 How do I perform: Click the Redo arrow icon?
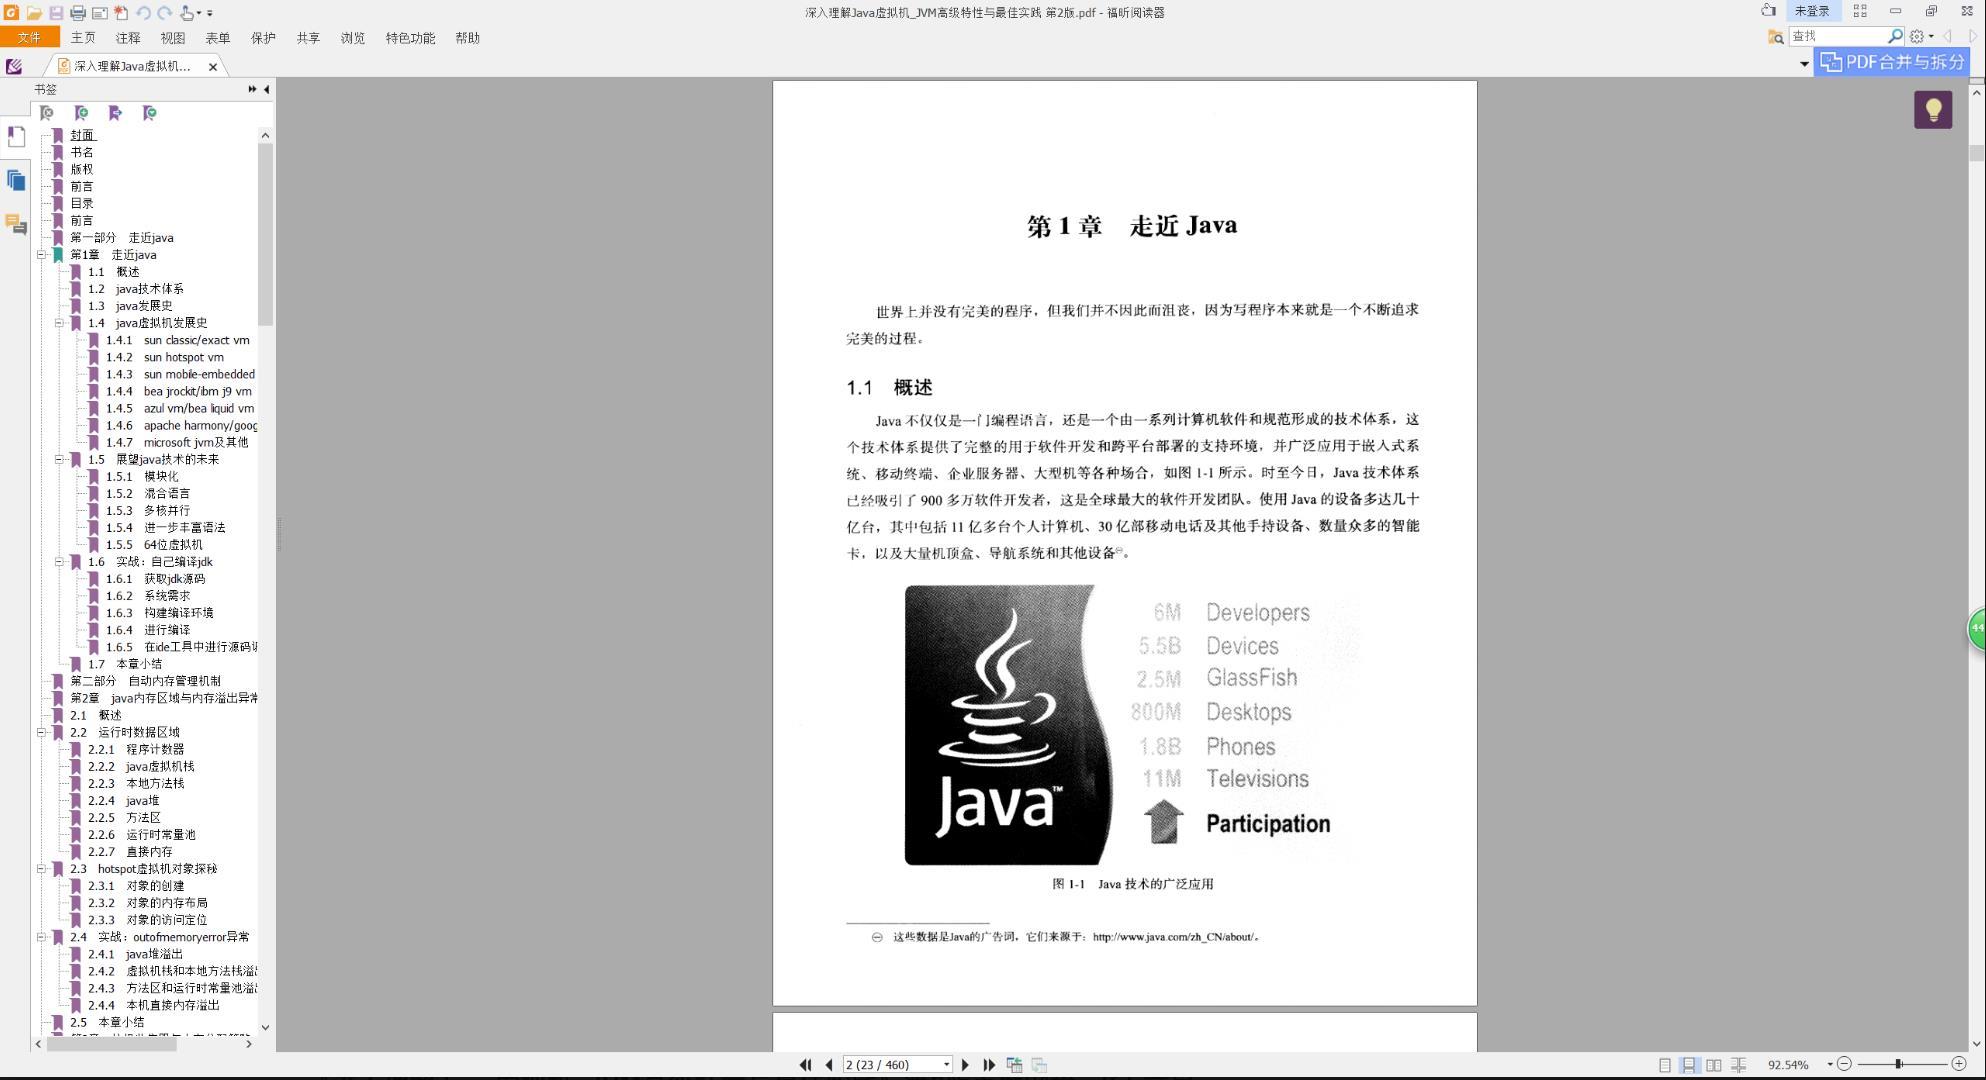click(x=165, y=13)
